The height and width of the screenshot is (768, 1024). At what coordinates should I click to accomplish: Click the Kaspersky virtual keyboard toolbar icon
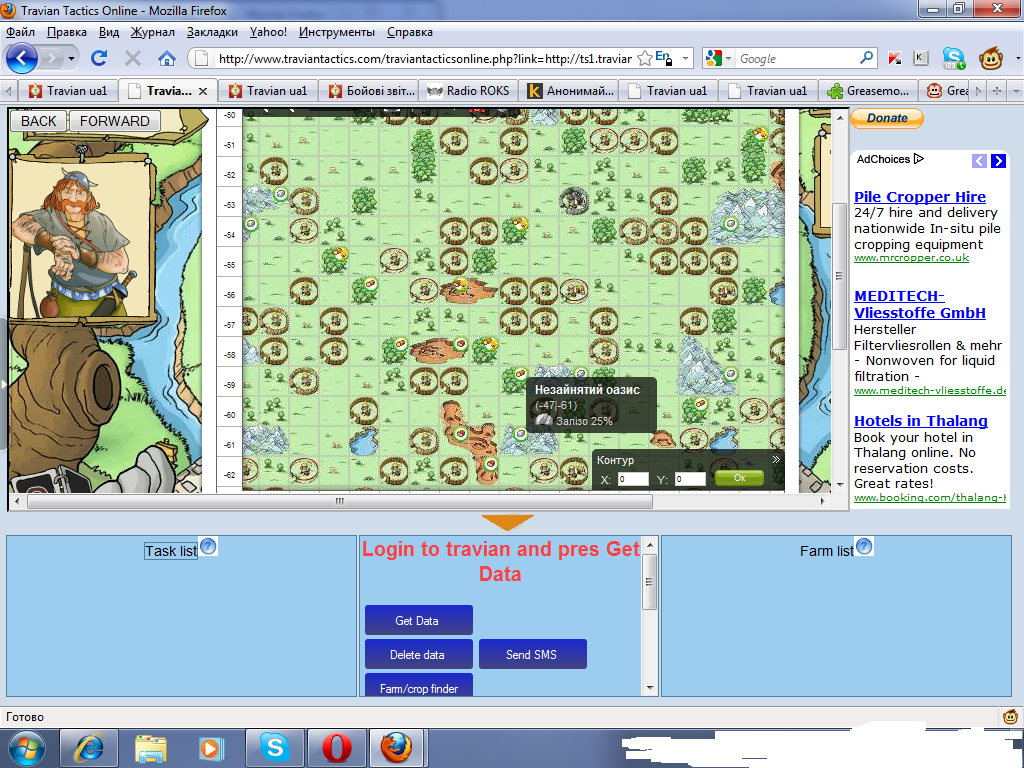920,58
